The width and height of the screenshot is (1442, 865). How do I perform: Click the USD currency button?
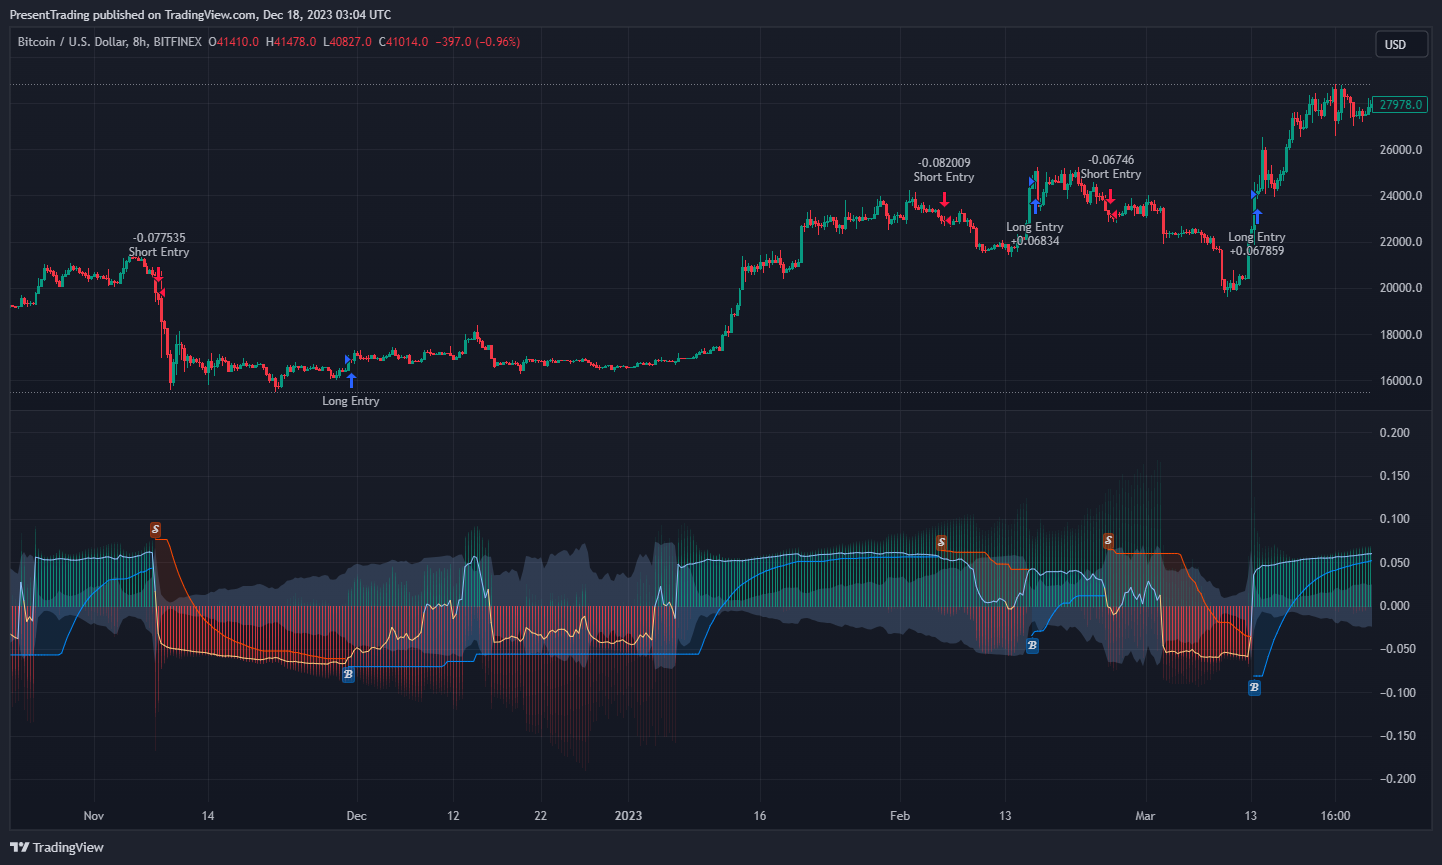(1401, 44)
